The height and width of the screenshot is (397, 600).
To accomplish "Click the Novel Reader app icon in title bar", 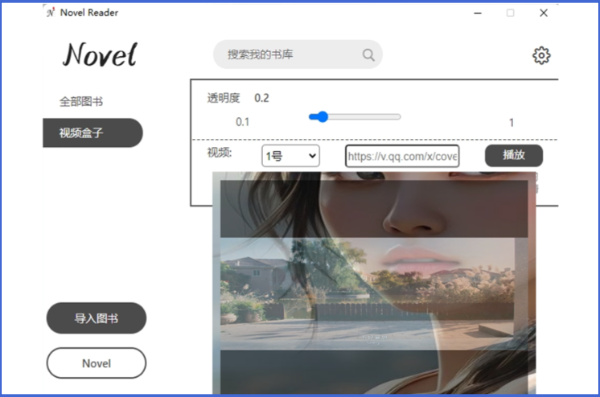I will coord(51,12).
